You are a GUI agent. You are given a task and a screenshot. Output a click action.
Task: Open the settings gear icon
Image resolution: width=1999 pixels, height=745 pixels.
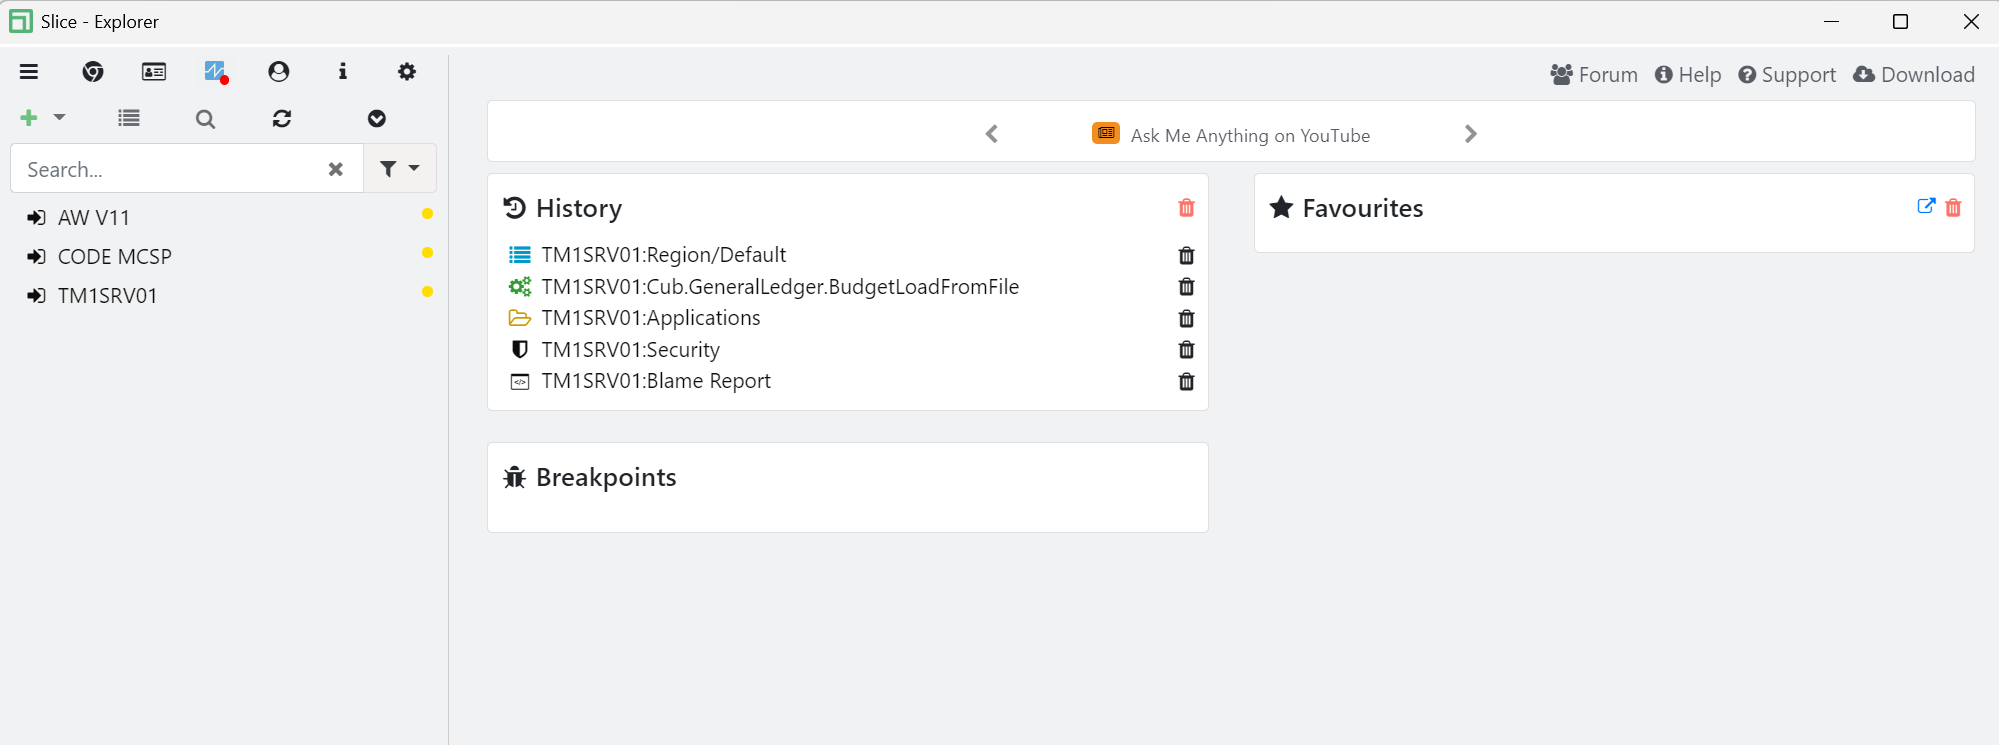(x=407, y=72)
